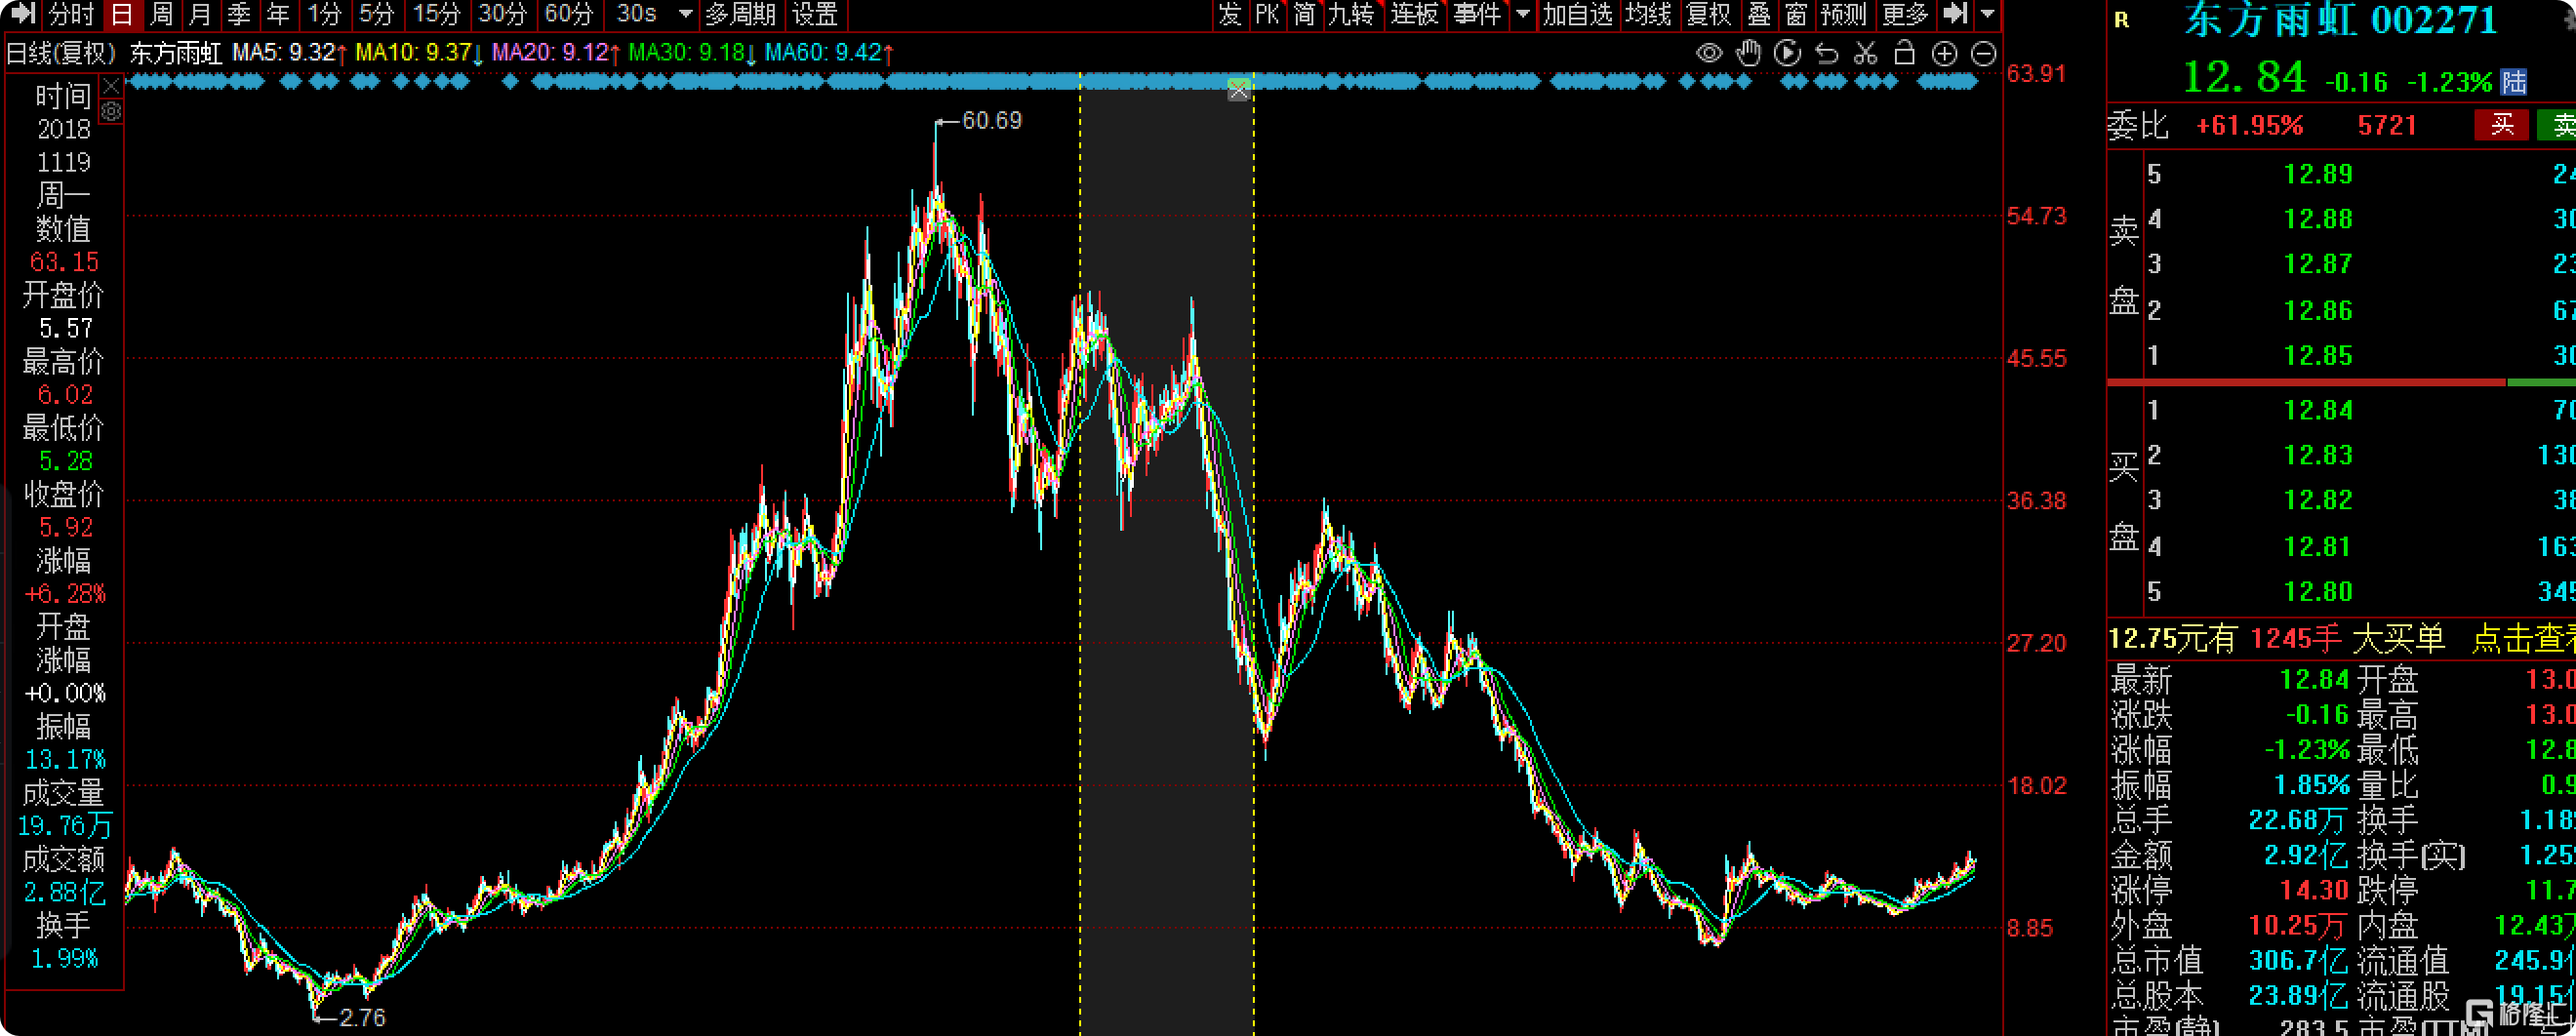Open the gear settings icon in data panel
This screenshot has width=2576, height=1036.
point(112,111)
